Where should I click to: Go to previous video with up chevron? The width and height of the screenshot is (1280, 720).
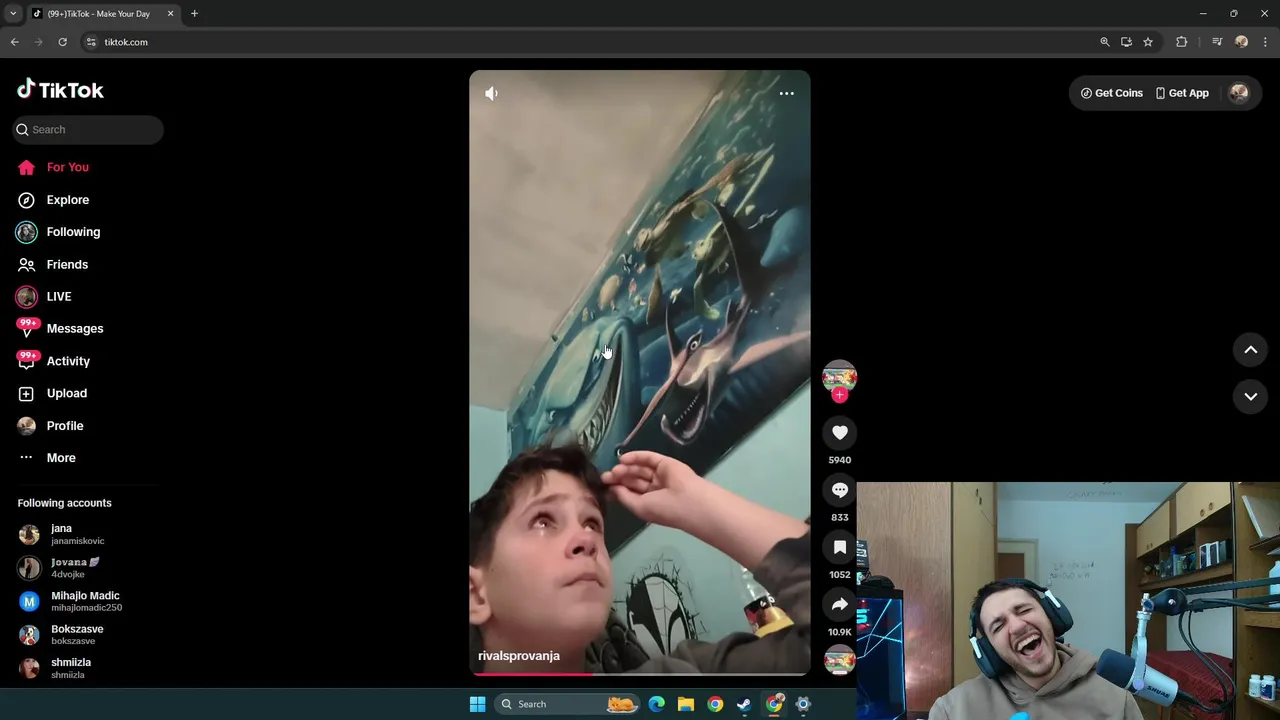(1250, 349)
